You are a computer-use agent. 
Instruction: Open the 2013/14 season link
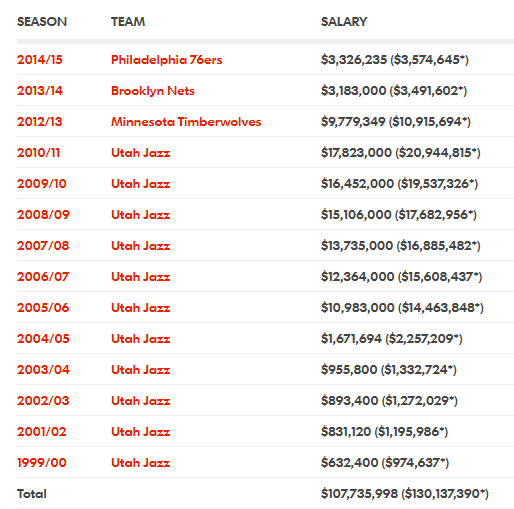pos(40,91)
